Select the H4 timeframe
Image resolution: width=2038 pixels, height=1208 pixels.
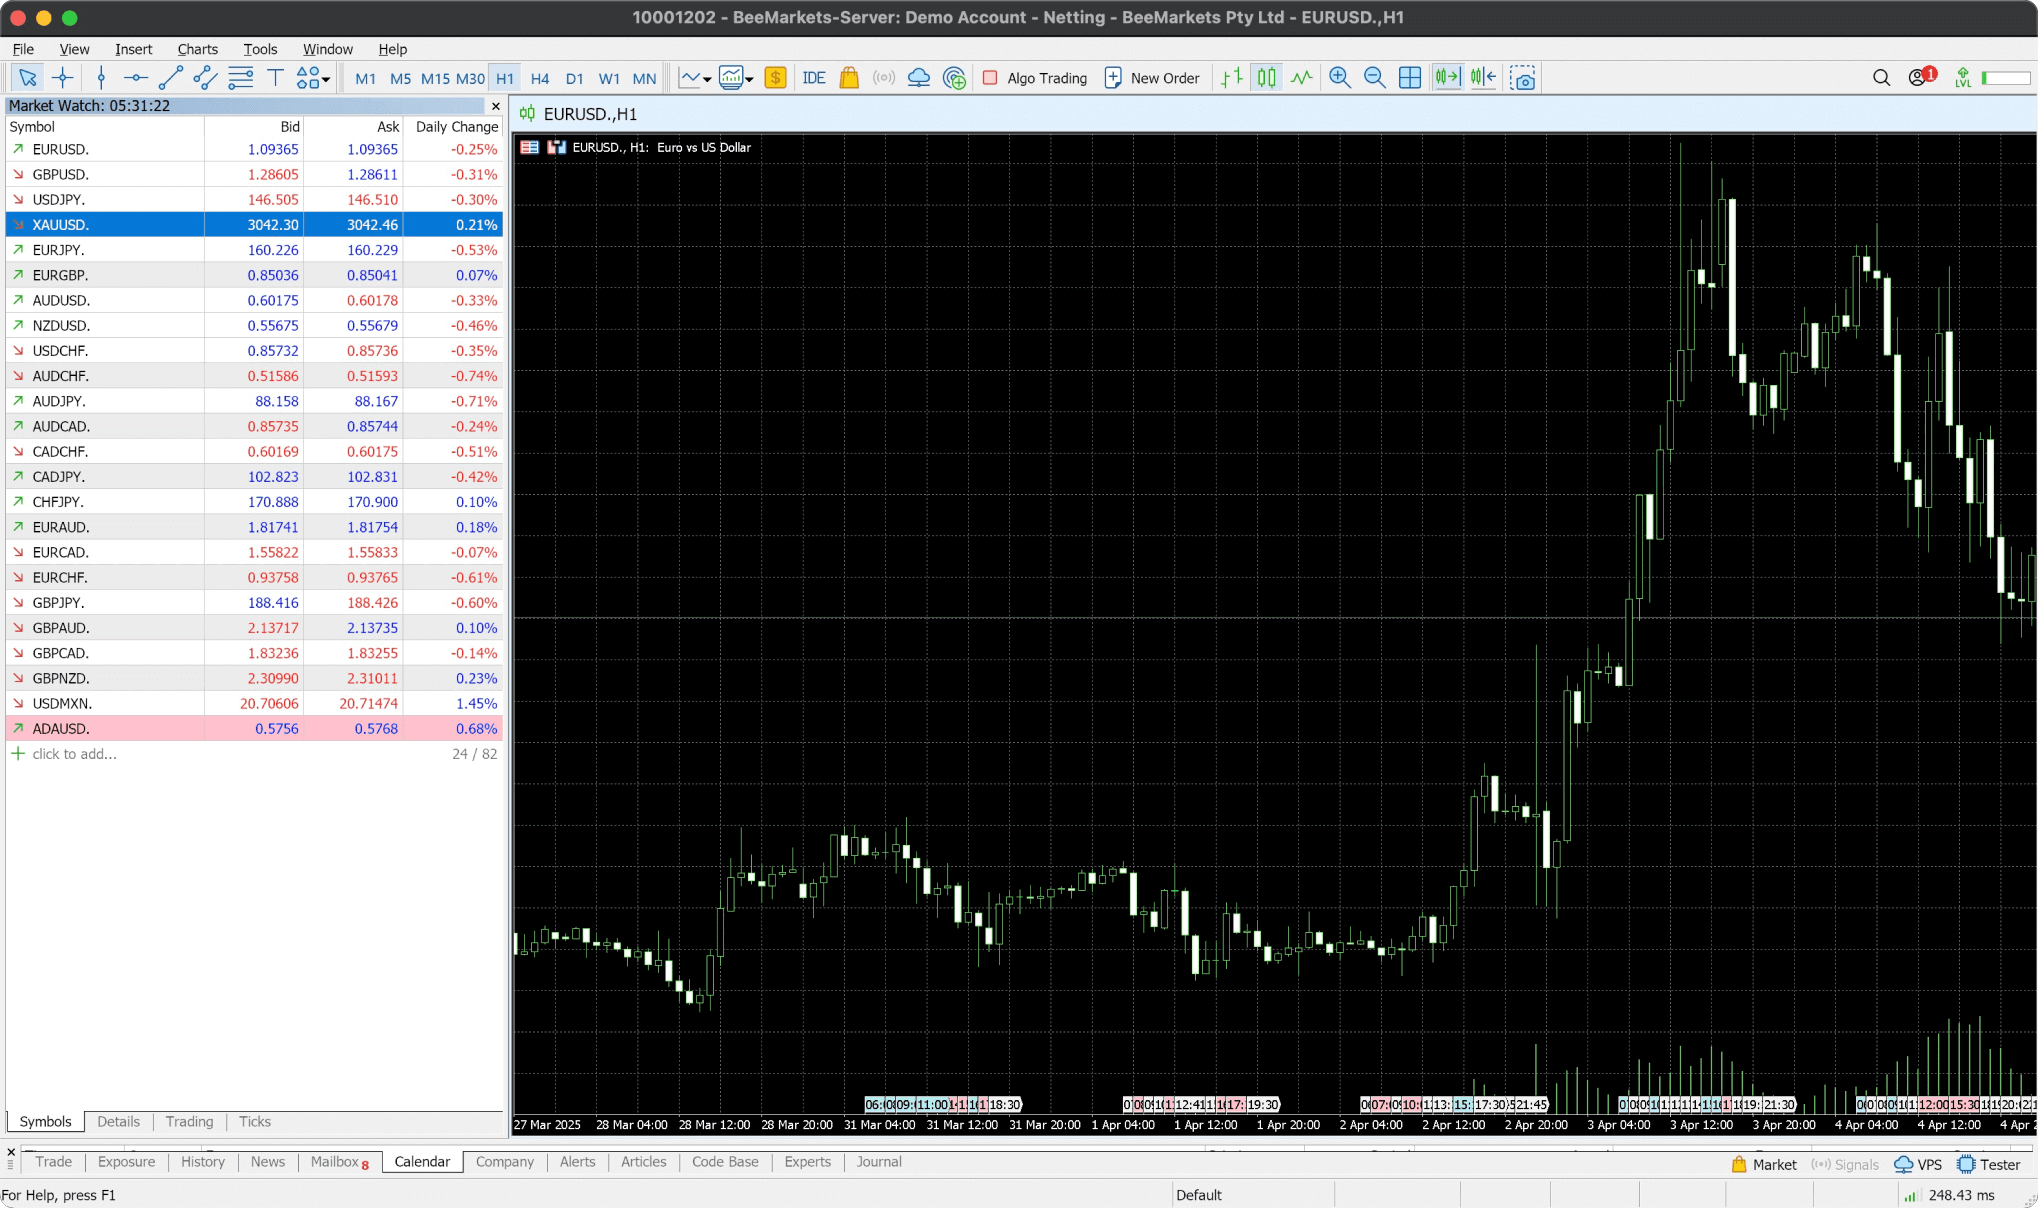pyautogui.click(x=540, y=78)
